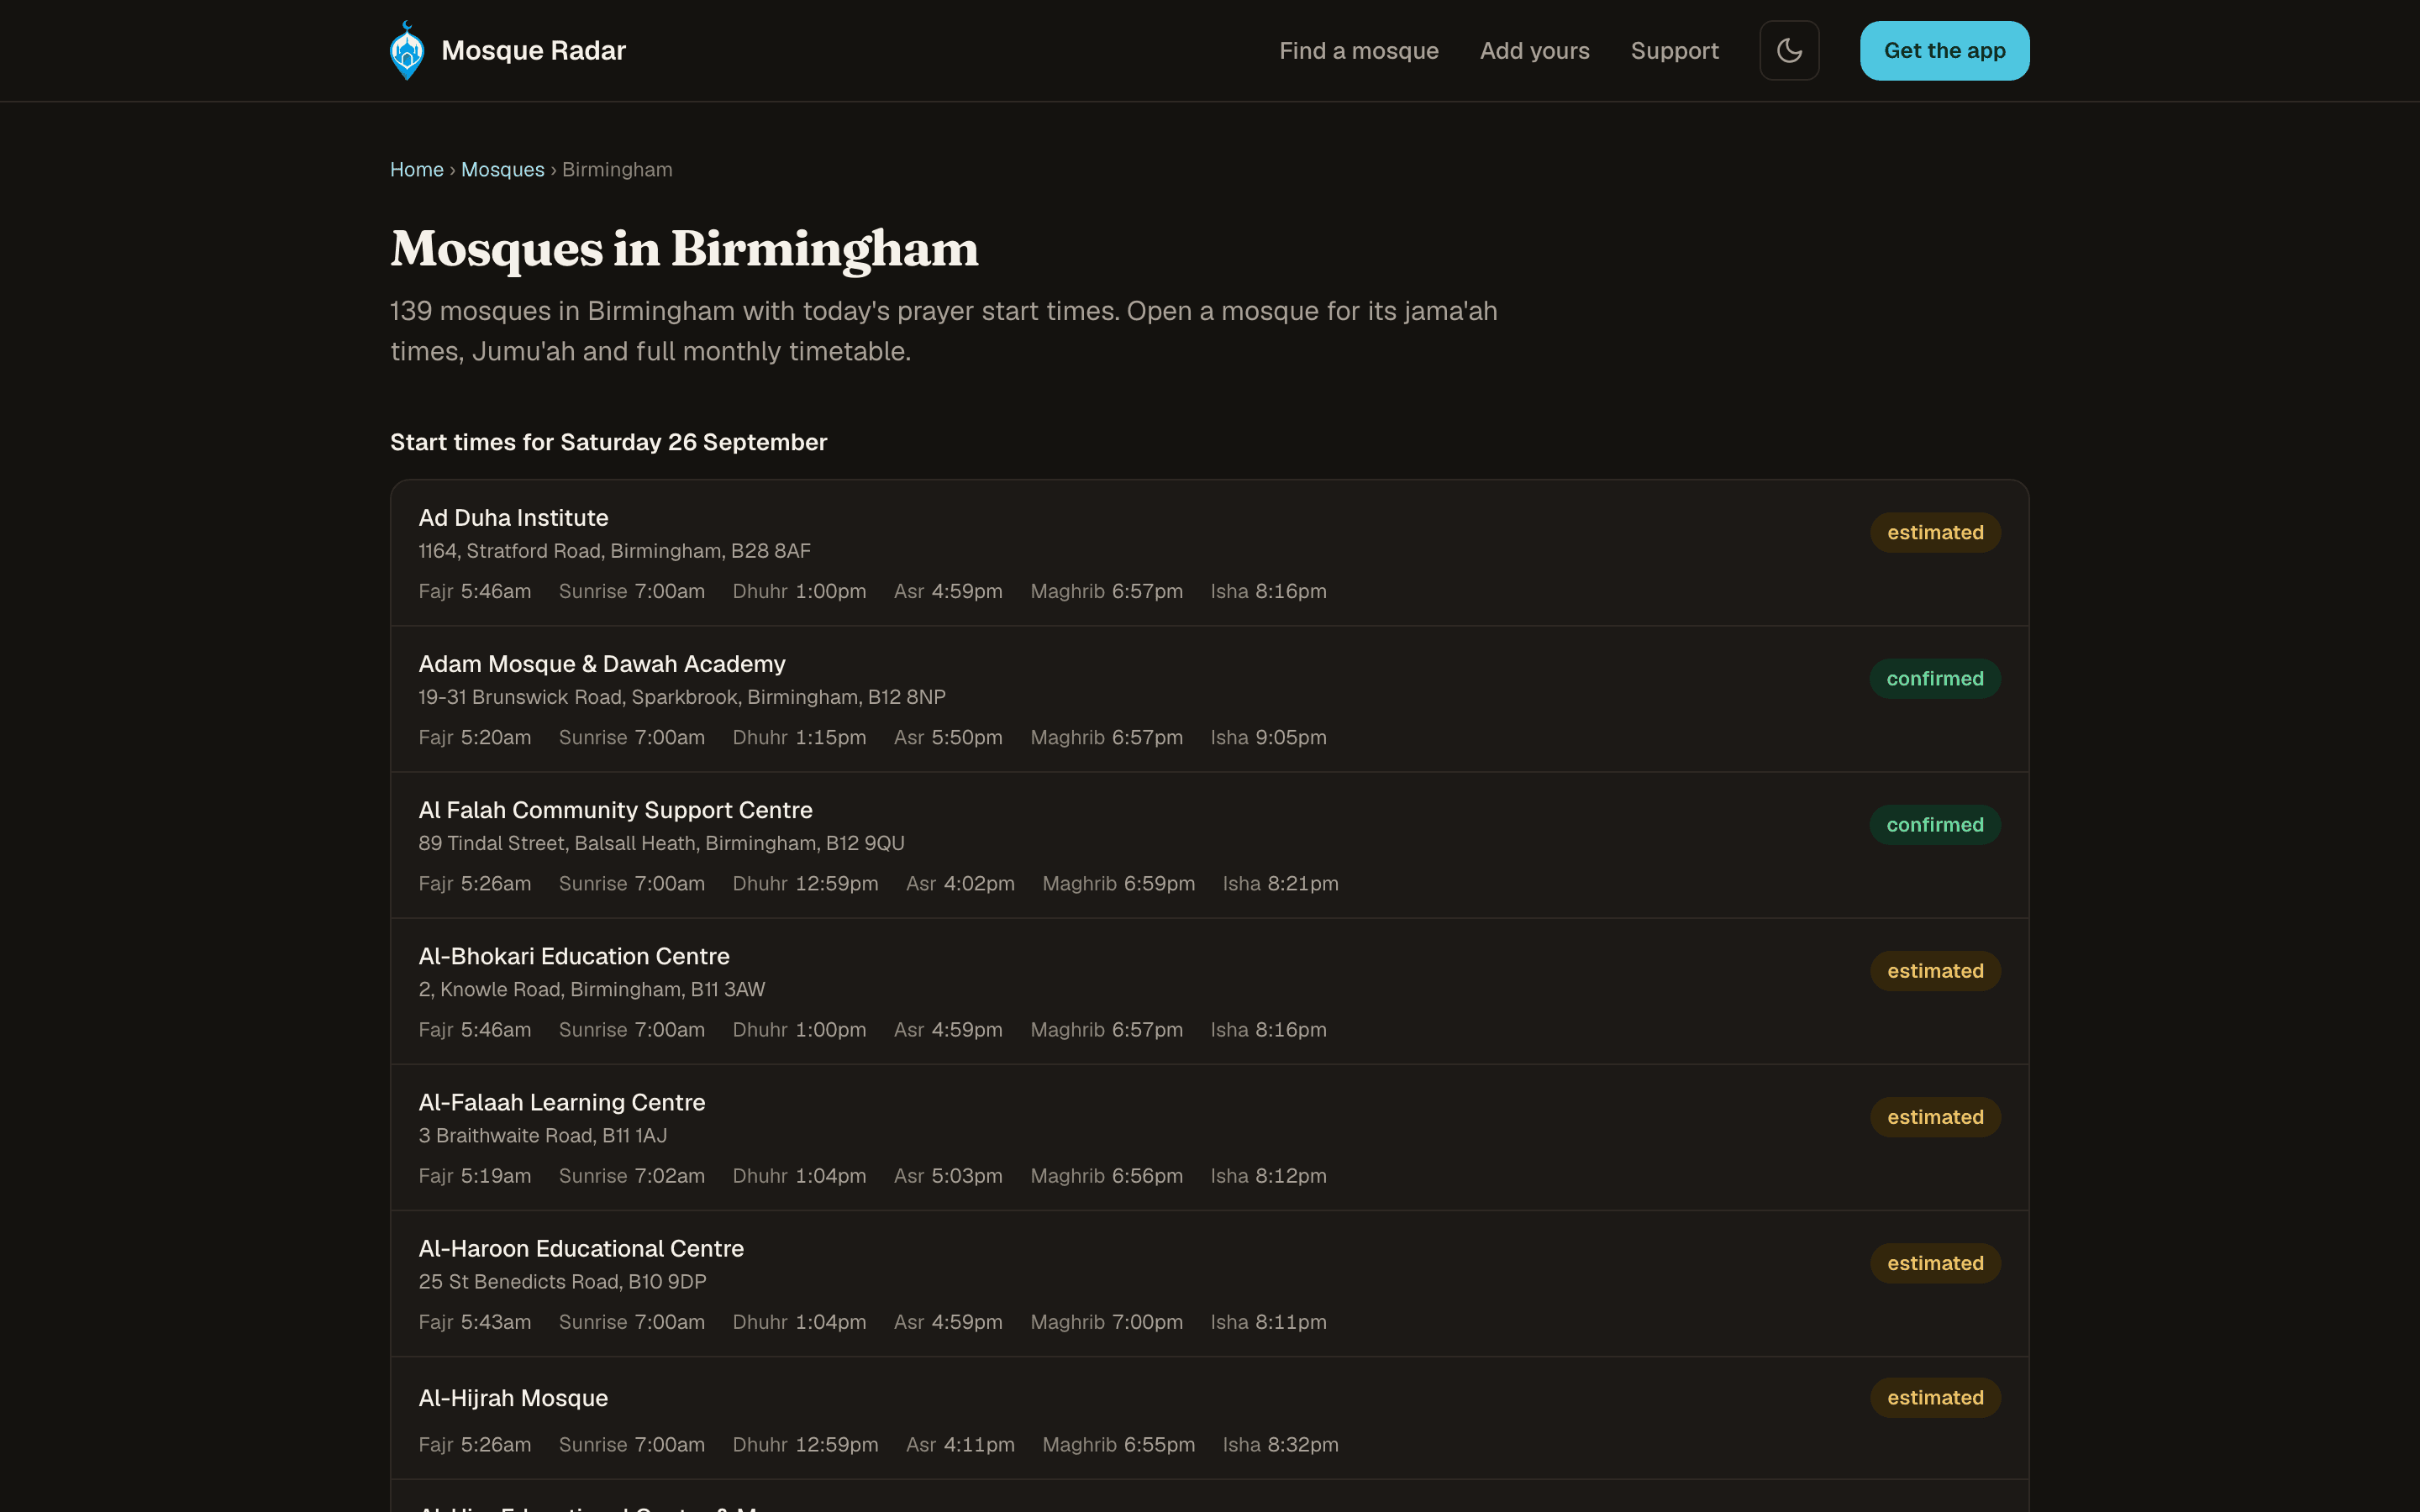Click the estimated badge on Al-Hijrah Mosque

click(1935, 1398)
